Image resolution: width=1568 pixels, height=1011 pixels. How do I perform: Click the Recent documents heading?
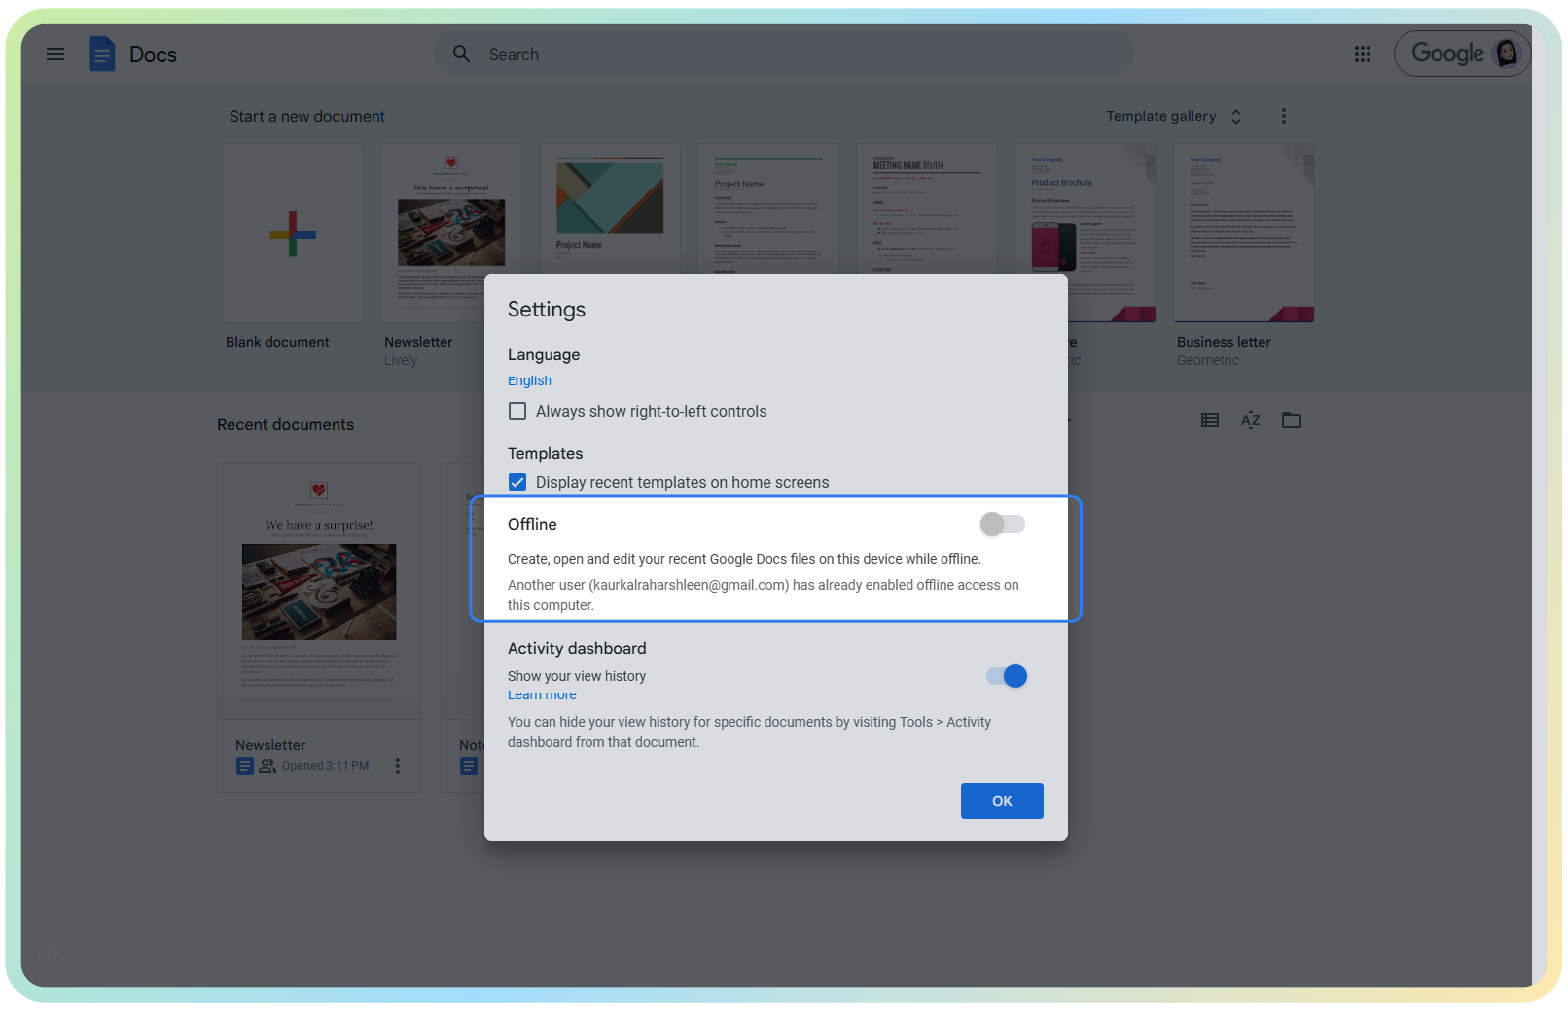pos(285,424)
